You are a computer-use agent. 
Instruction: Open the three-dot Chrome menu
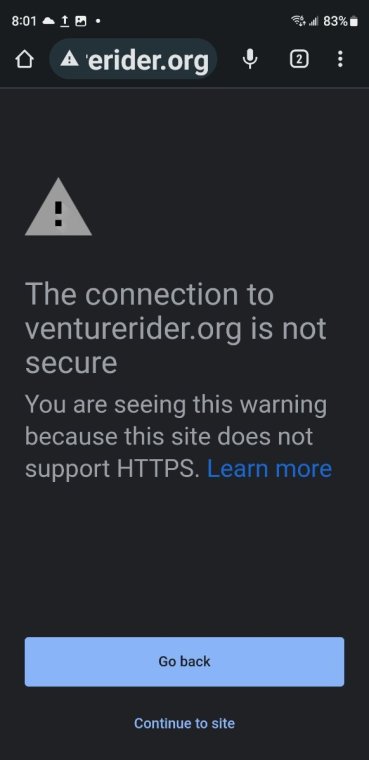[340, 60]
